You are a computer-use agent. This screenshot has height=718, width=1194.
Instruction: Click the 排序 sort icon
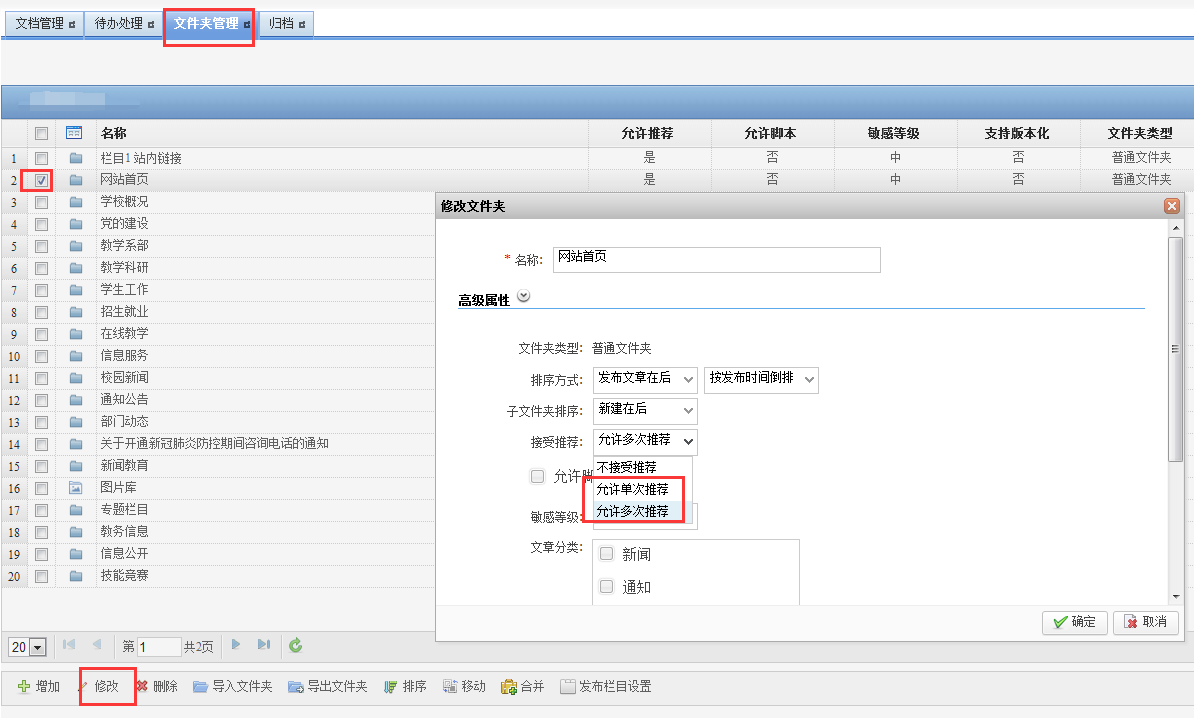point(391,687)
